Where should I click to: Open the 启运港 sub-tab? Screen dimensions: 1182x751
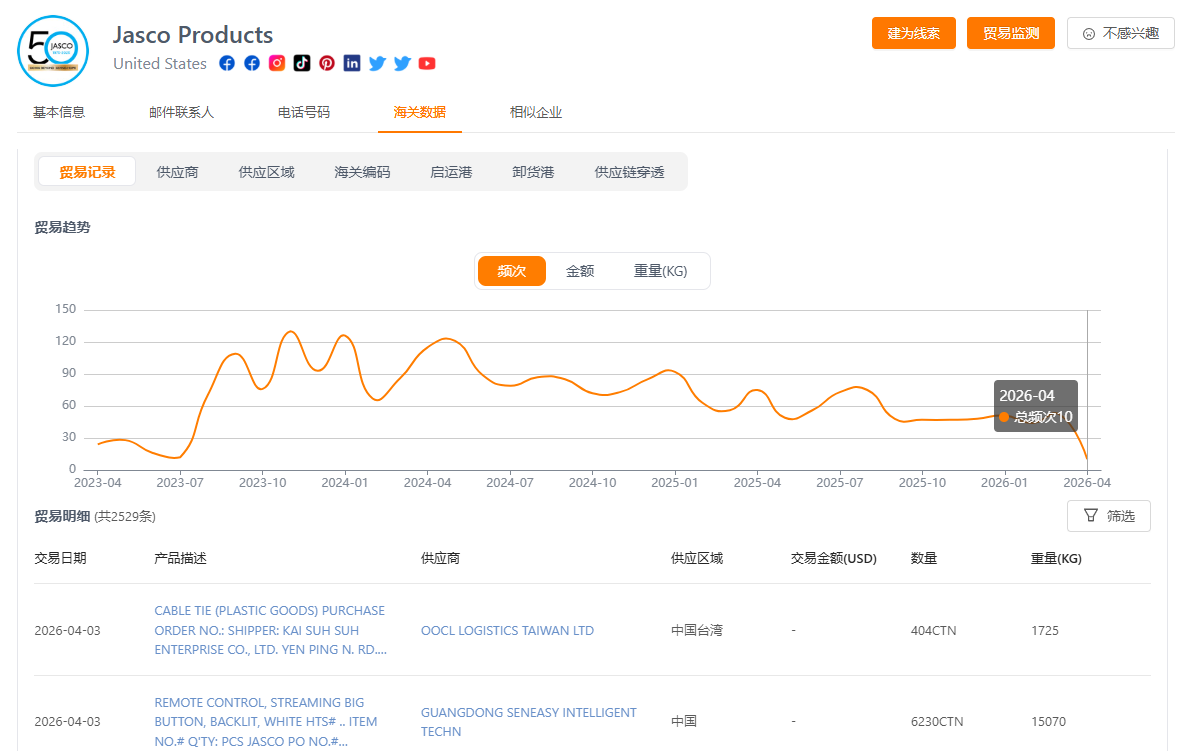click(451, 172)
